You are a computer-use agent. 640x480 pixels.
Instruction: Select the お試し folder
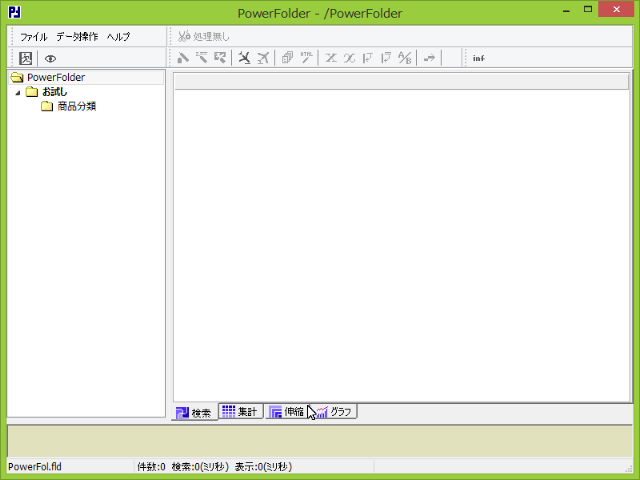pyautogui.click(x=55, y=92)
